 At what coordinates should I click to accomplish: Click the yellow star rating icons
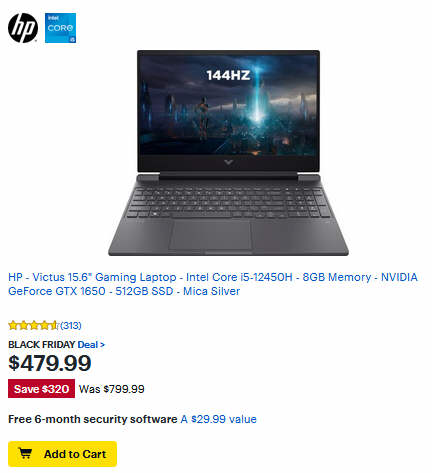click(x=33, y=325)
